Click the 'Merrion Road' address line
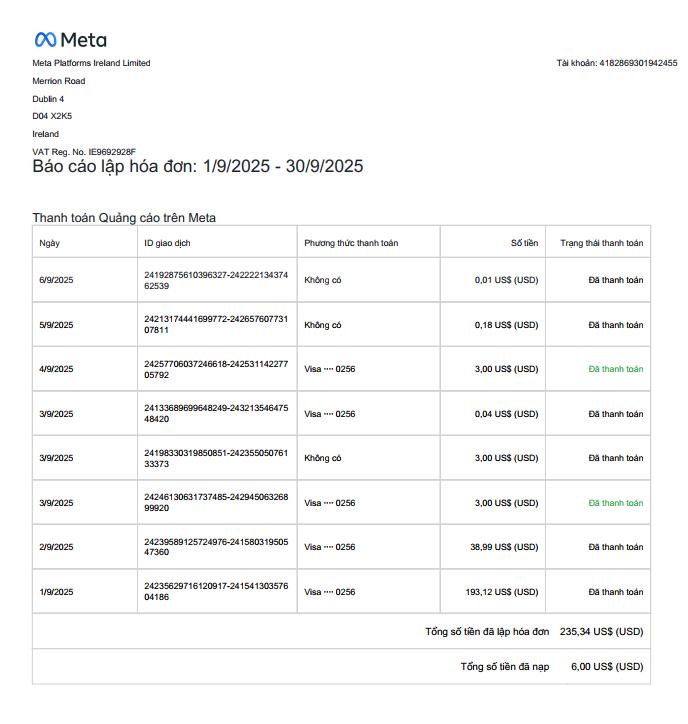Image resolution: width=688 pixels, height=724 pixels. click(59, 81)
